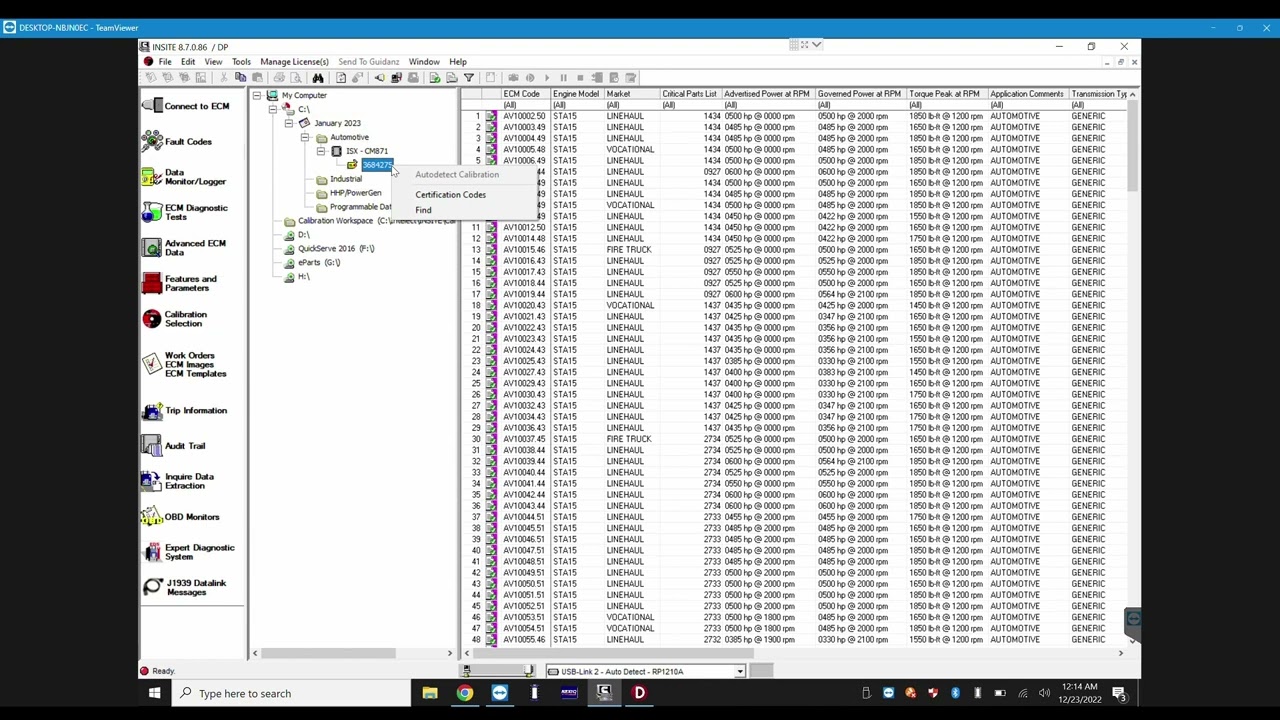Collapse the ISX - CM871 node

pyautogui.click(x=321, y=151)
